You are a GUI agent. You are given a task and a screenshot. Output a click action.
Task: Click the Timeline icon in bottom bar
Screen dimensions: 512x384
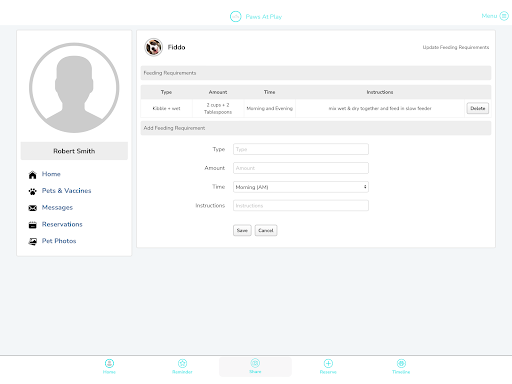(x=401, y=363)
